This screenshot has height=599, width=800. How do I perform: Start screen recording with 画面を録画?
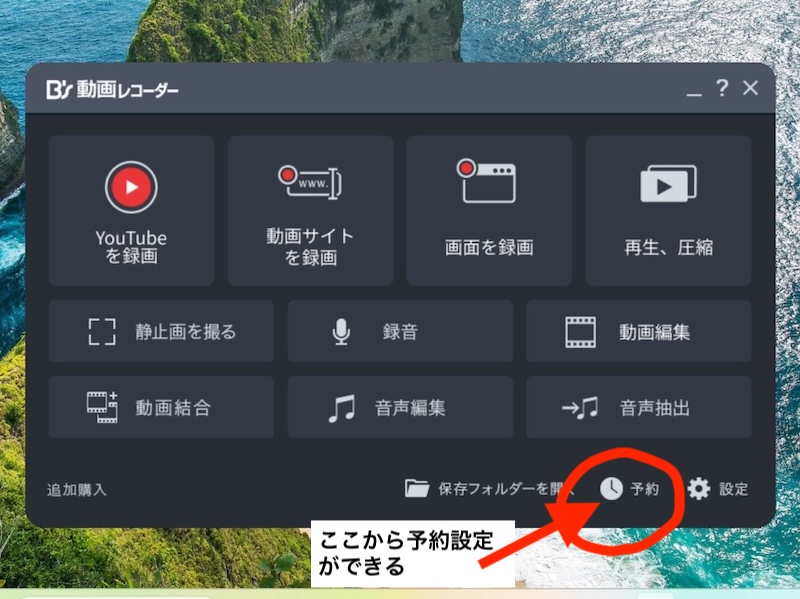(x=488, y=210)
